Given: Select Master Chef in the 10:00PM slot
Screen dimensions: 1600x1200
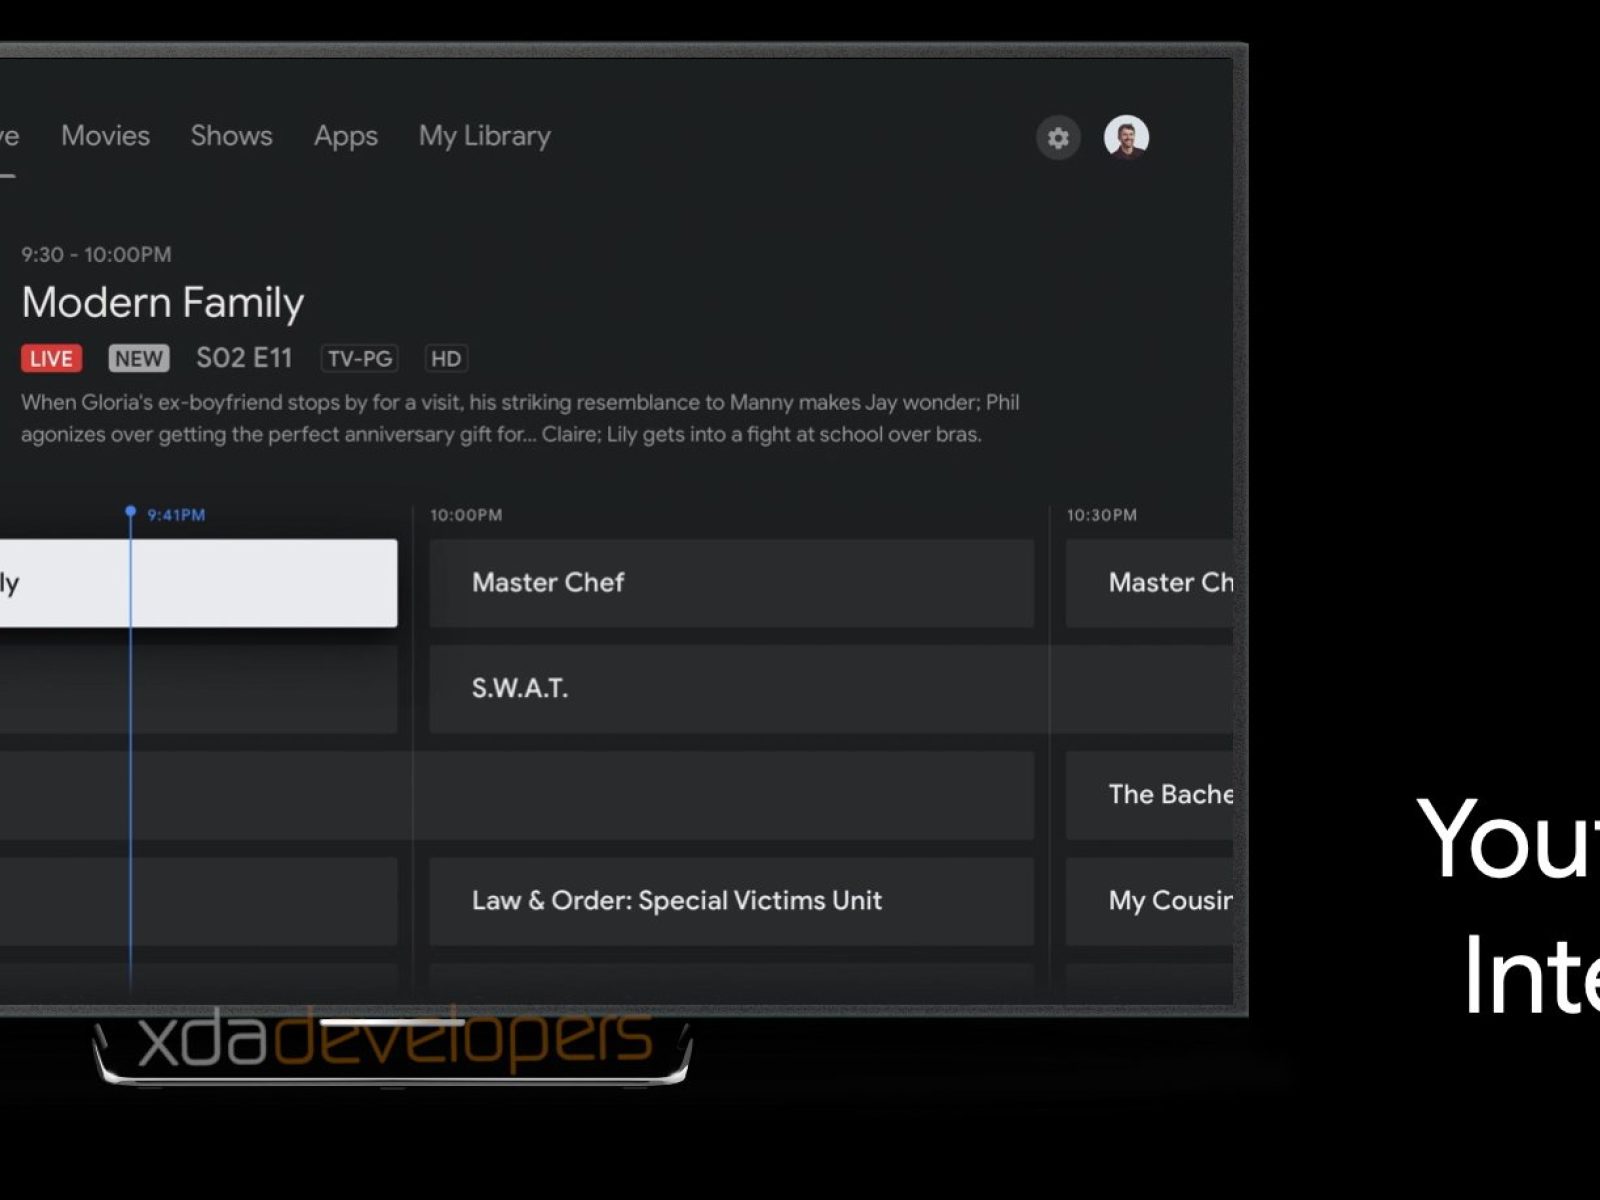Looking at the screenshot, I should [x=731, y=583].
